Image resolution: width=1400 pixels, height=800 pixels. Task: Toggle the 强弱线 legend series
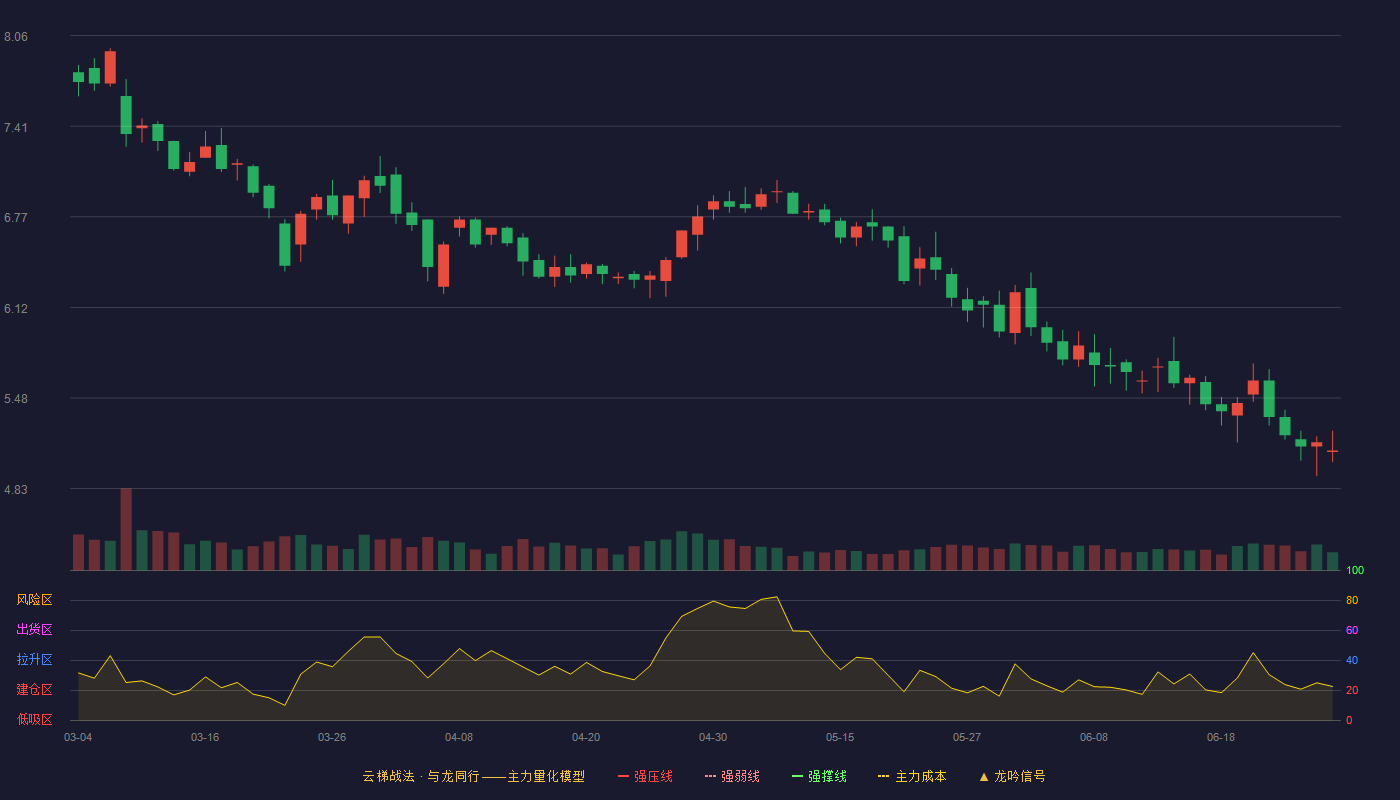click(732, 776)
